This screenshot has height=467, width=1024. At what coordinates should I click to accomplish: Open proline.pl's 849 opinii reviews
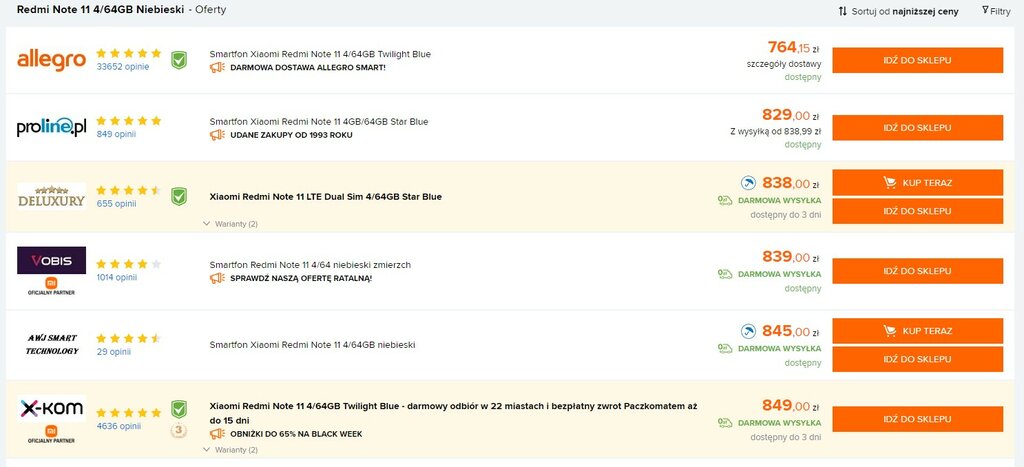coord(116,134)
